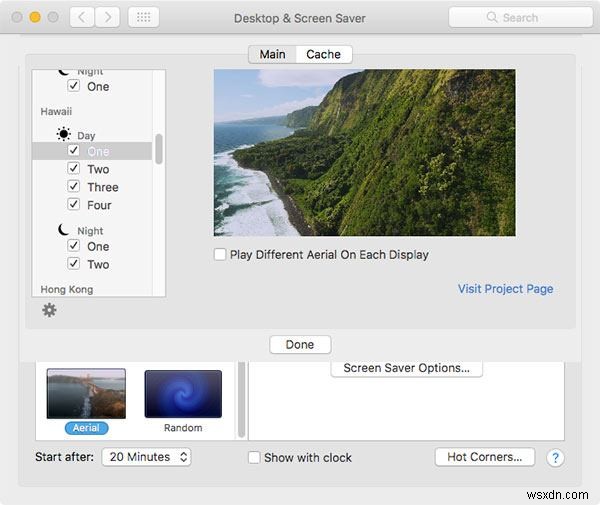Open the Visit Project Page link
This screenshot has height=505, width=600.
point(505,289)
